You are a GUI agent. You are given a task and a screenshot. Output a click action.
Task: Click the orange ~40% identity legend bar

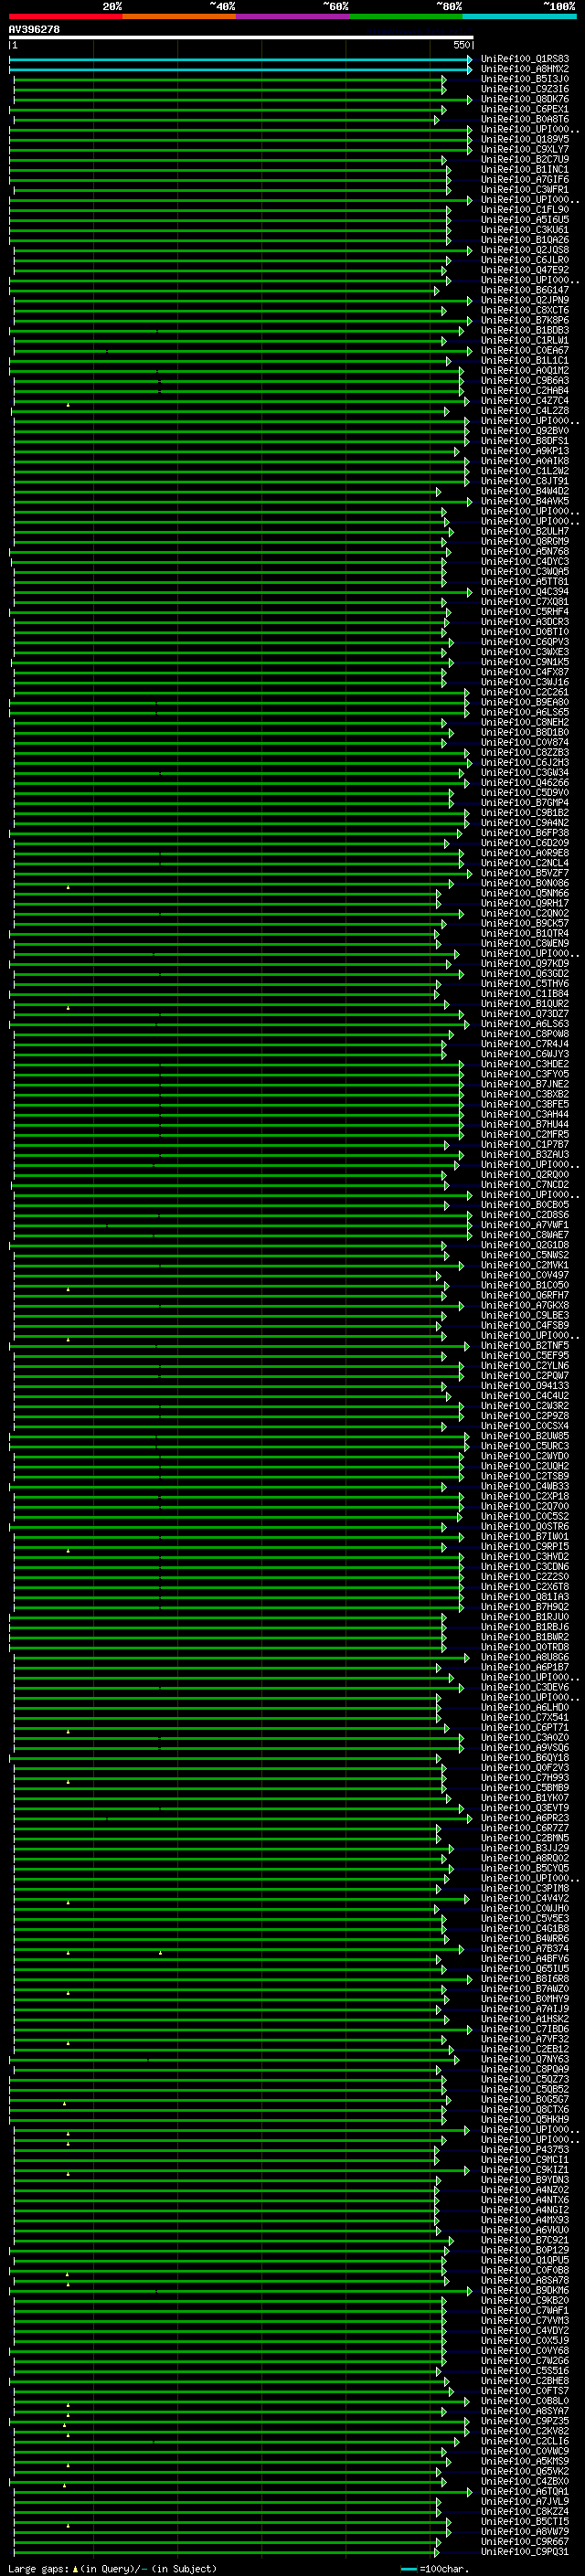179,16
